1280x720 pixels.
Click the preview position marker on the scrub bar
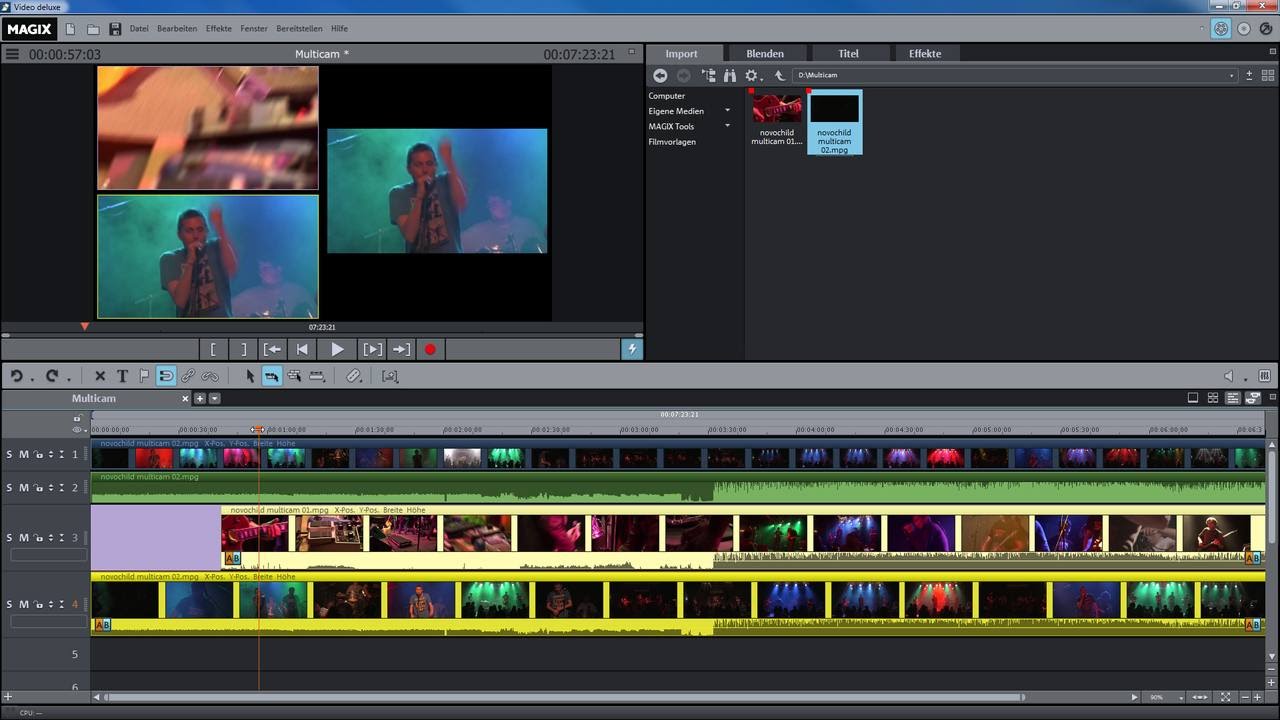click(x=85, y=327)
